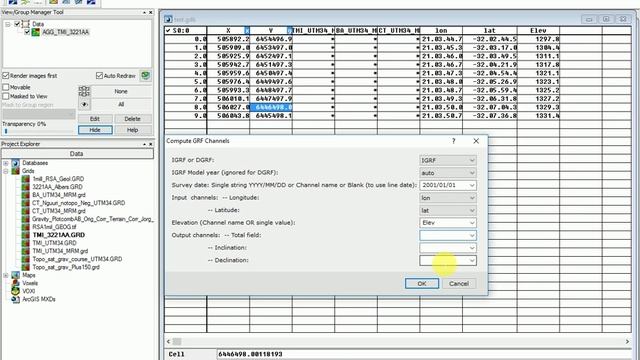Click the AGG_TMI_3221AA group icon
This screenshot has width=640, height=360.
click(x=36, y=32)
